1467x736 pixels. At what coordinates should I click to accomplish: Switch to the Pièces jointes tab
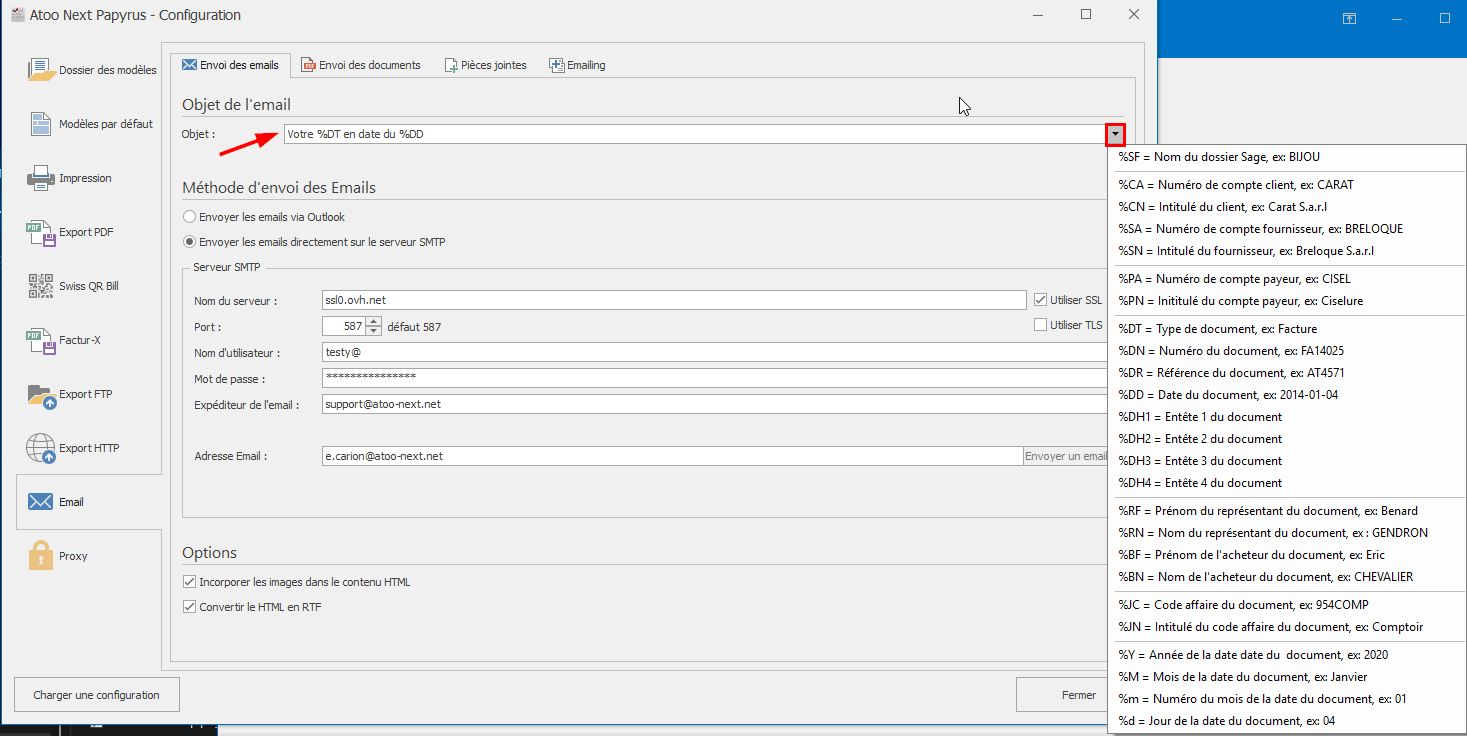(485, 65)
